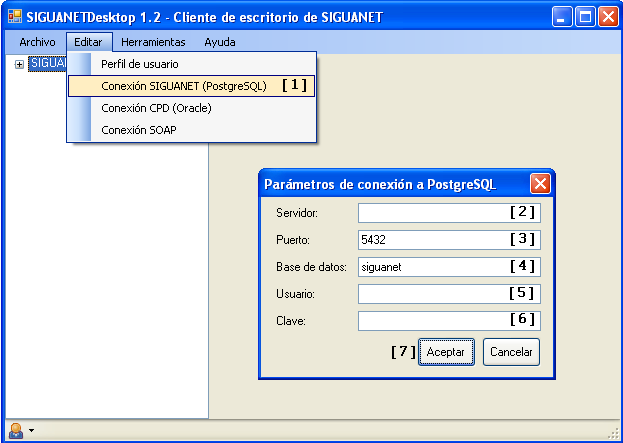Confirm with the Aceptar button
Image resolution: width=623 pixels, height=443 pixels.
point(446,352)
